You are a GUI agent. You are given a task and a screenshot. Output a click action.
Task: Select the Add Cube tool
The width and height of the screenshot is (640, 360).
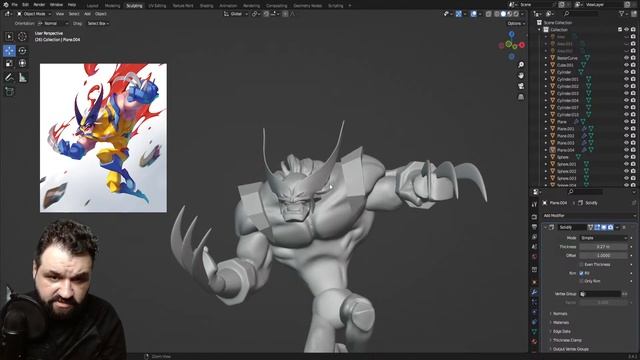click(x=9, y=91)
